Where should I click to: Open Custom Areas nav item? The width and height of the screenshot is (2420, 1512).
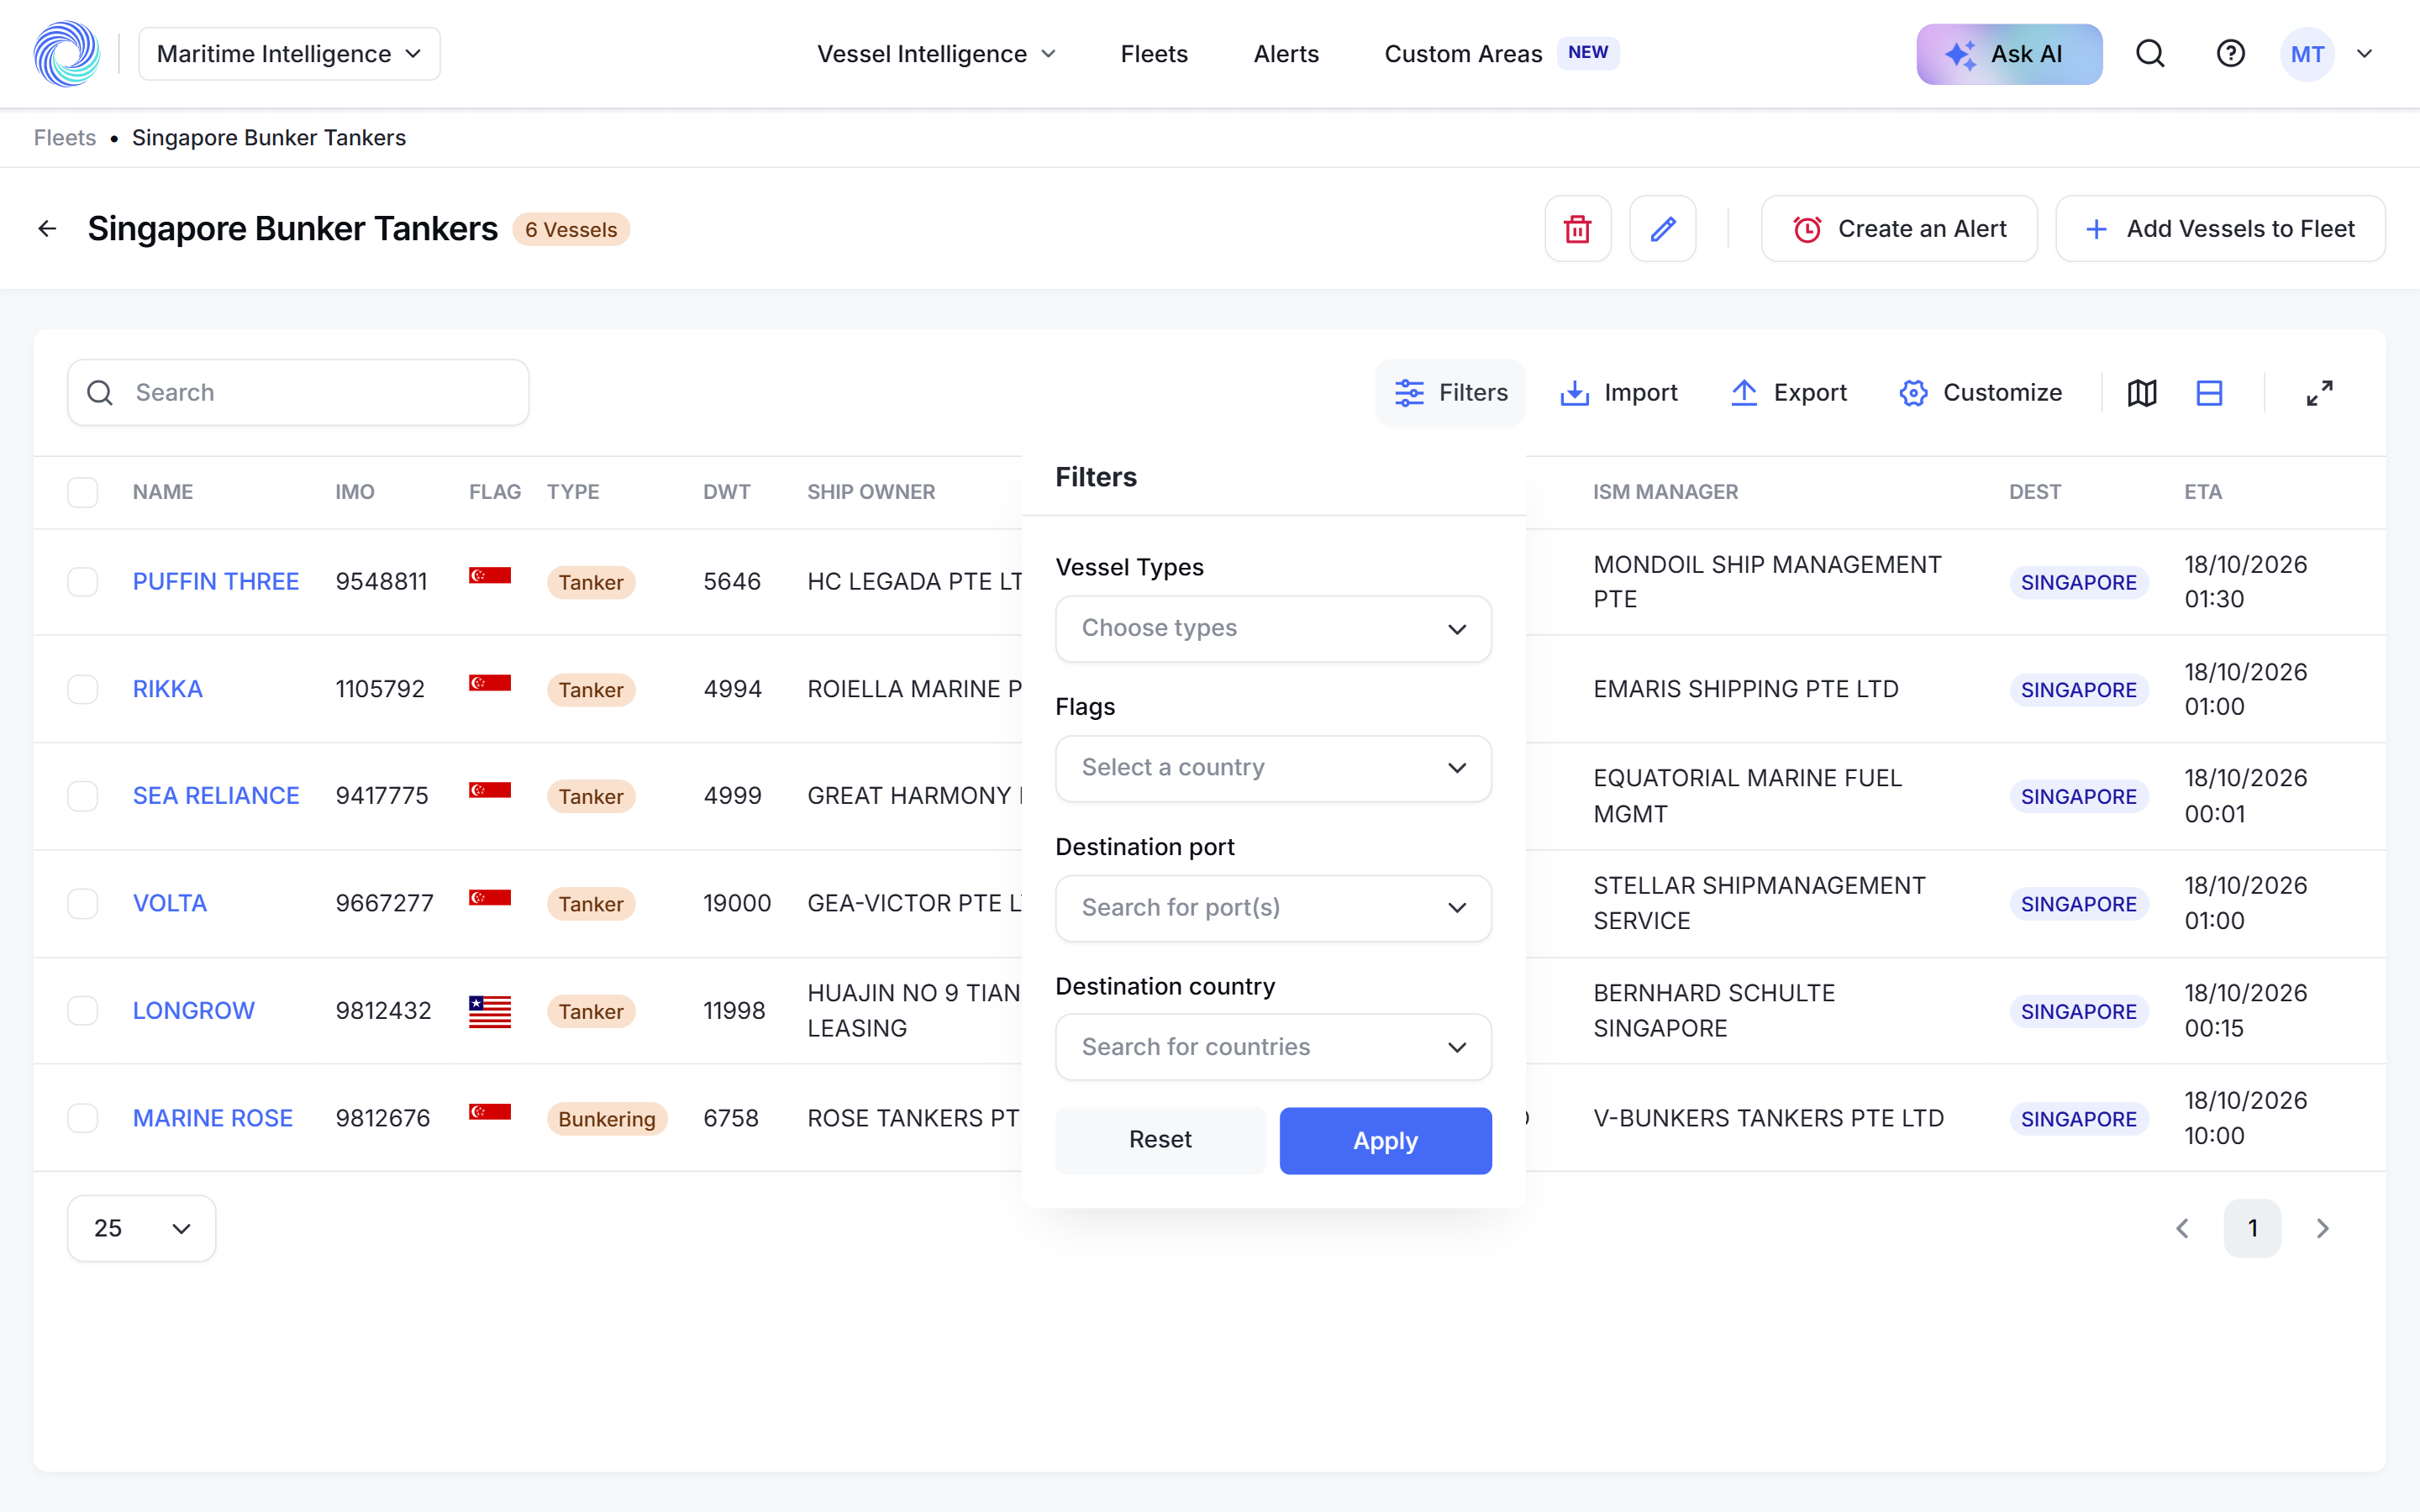1501,54
